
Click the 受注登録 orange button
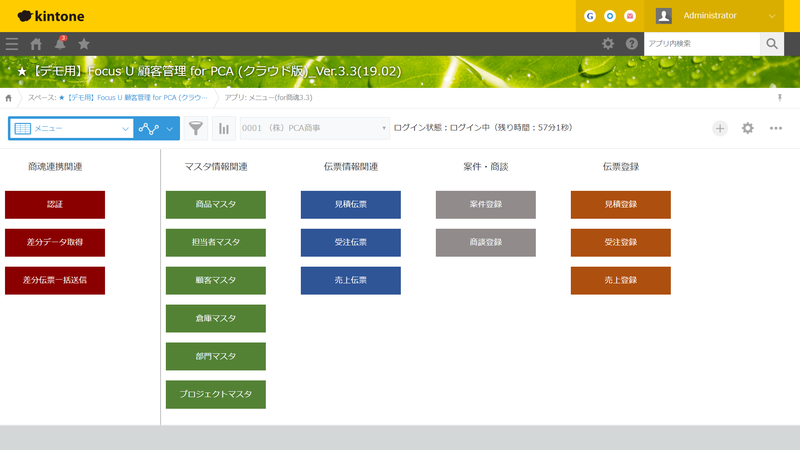[x=620, y=242]
